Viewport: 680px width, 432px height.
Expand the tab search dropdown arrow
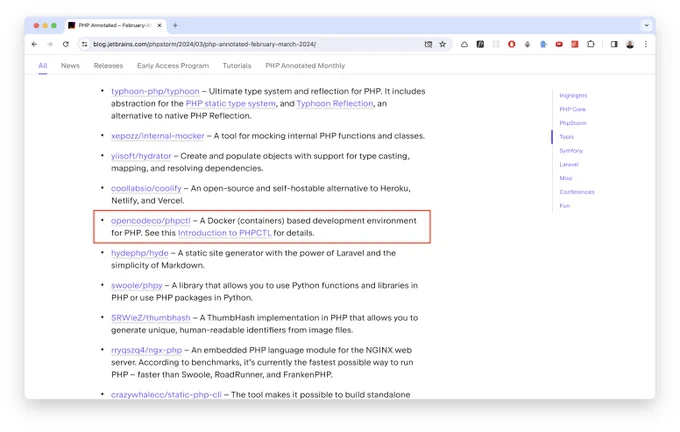646,26
